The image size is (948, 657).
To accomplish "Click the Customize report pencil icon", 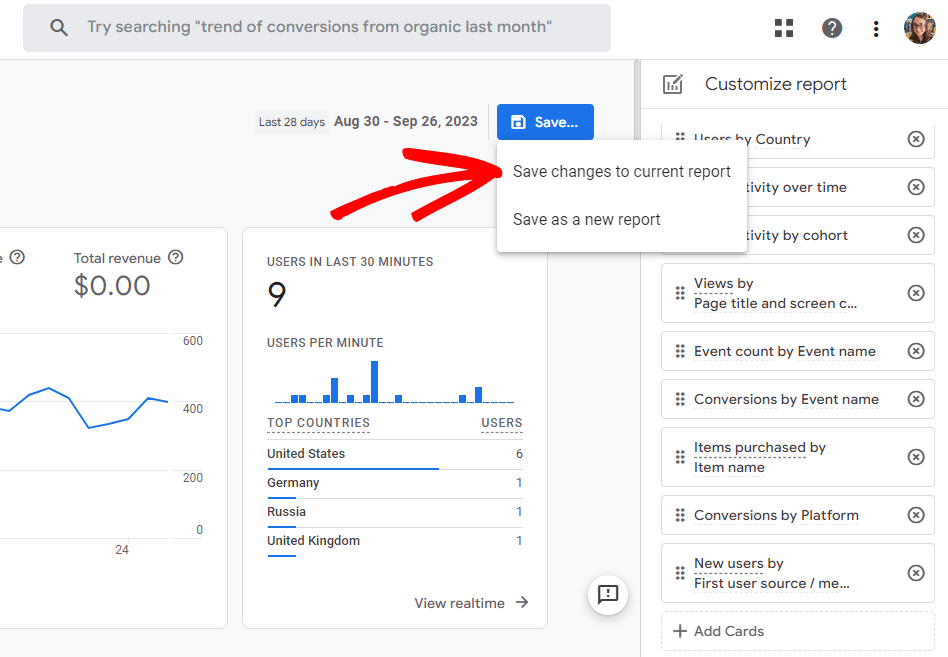I will click(675, 84).
